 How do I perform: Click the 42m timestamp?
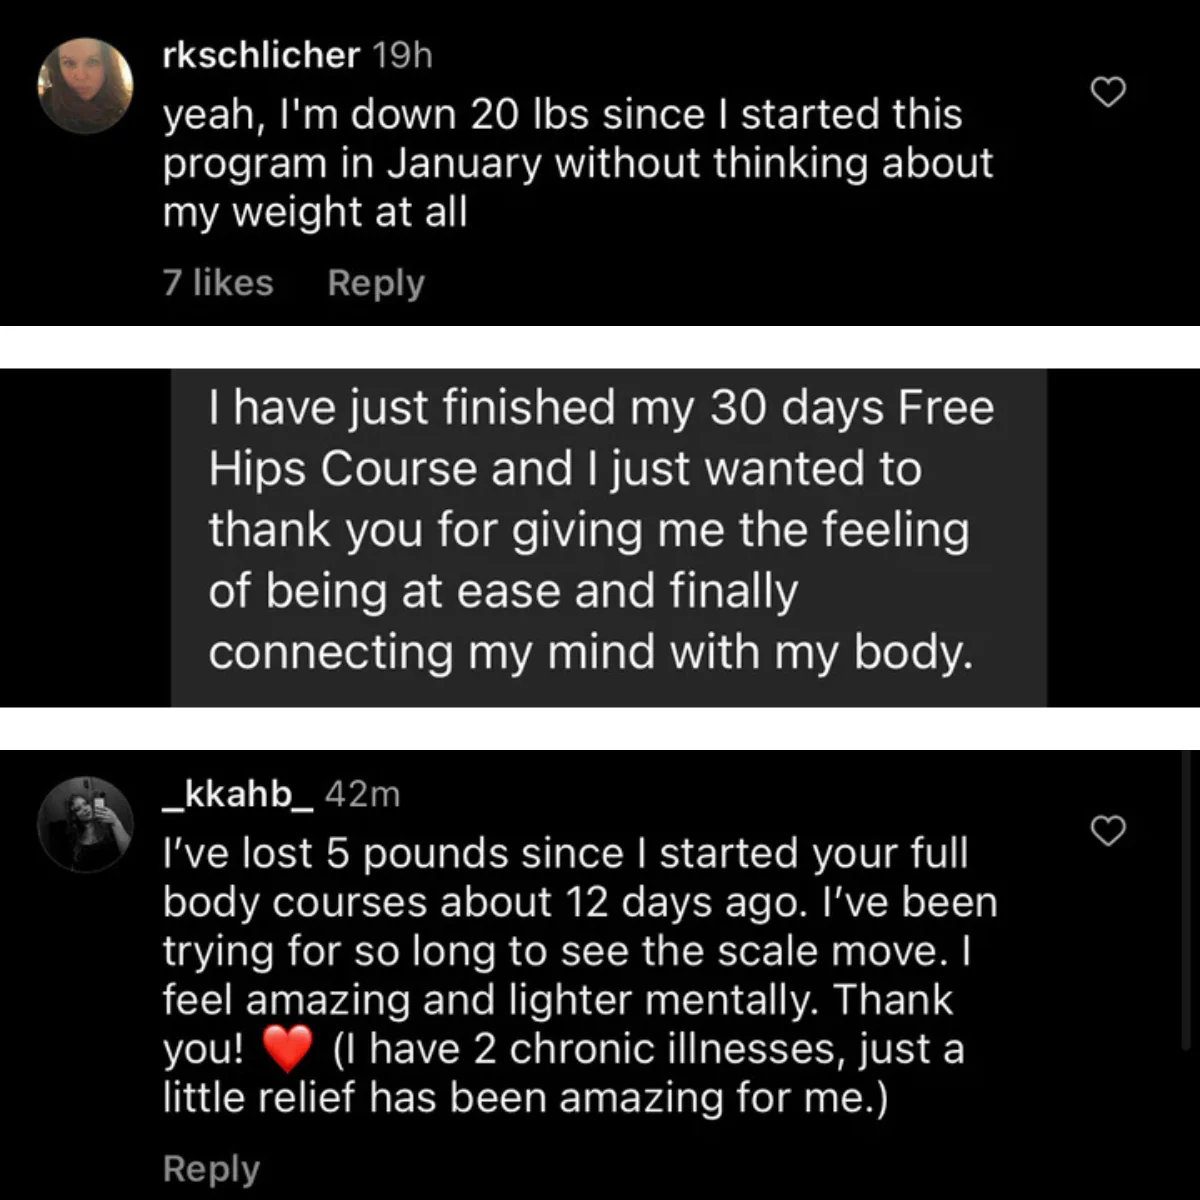click(x=363, y=793)
